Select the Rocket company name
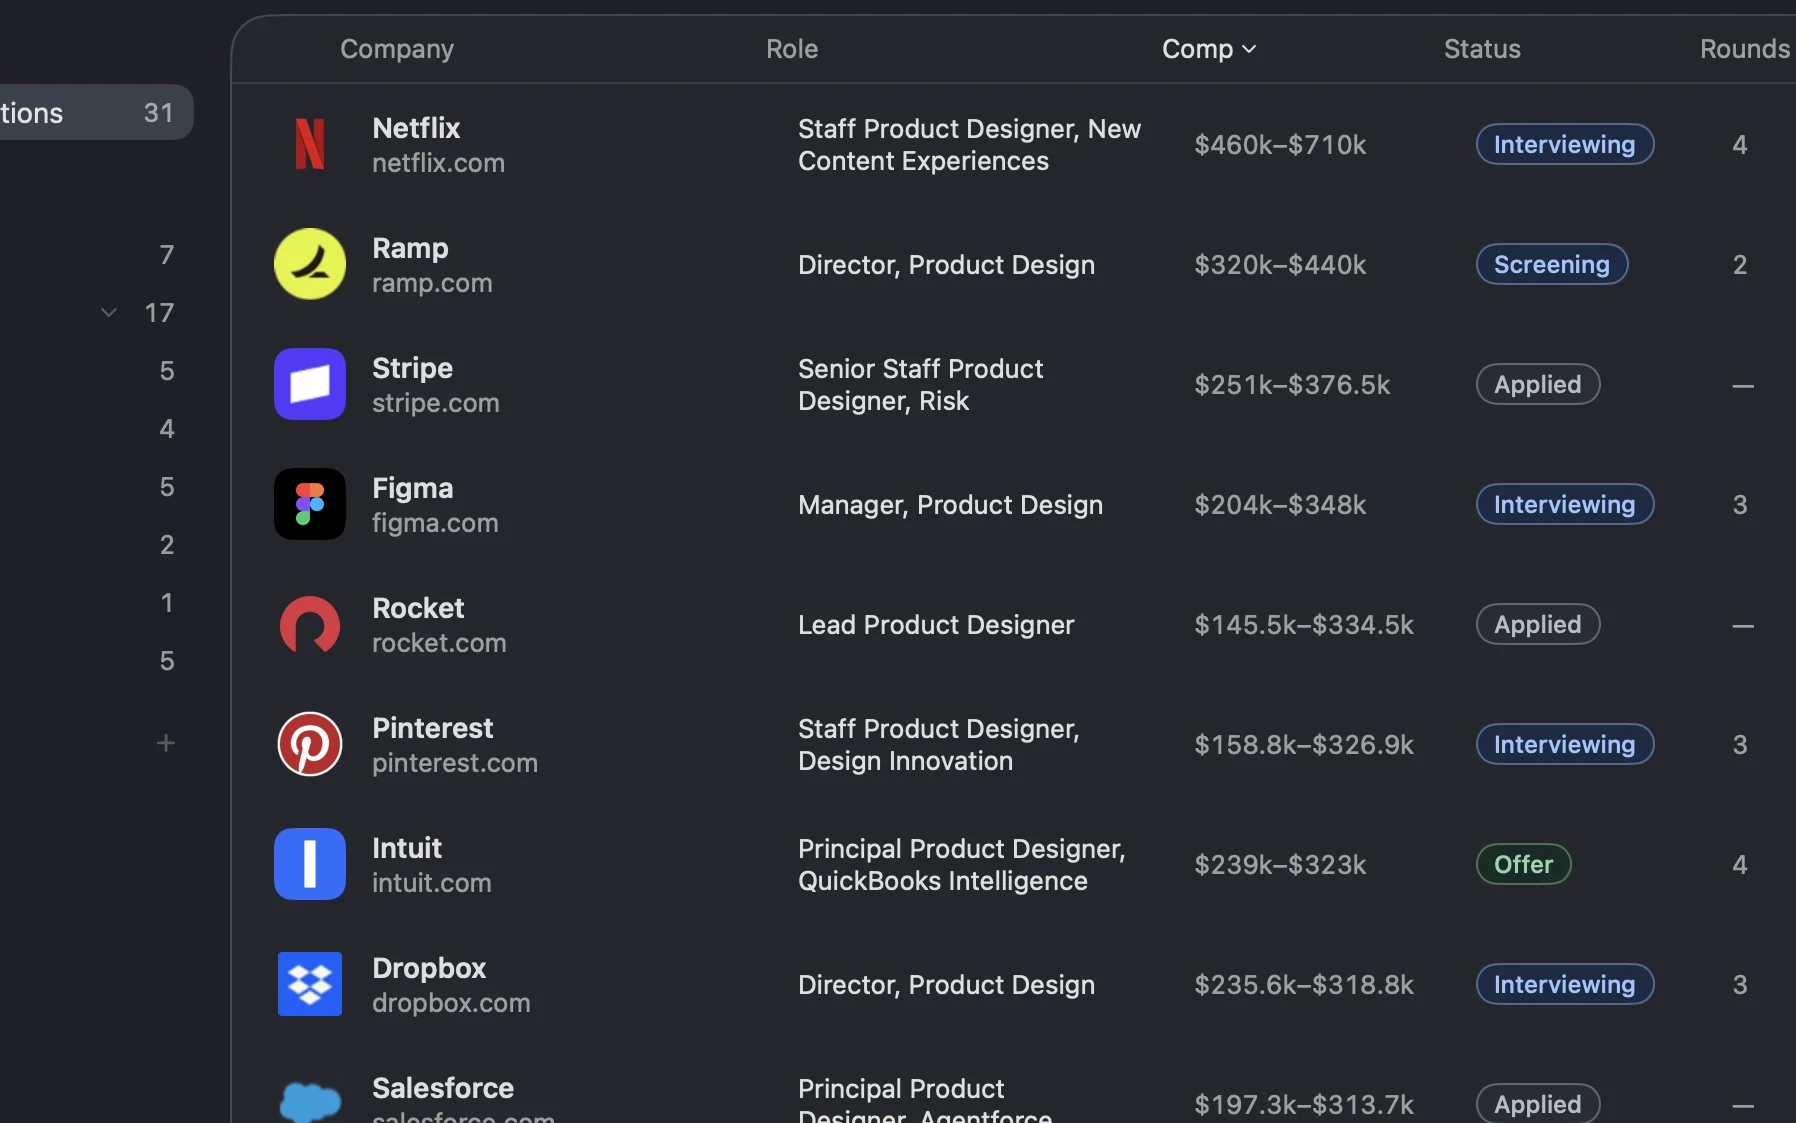The width and height of the screenshot is (1796, 1123). click(x=418, y=608)
